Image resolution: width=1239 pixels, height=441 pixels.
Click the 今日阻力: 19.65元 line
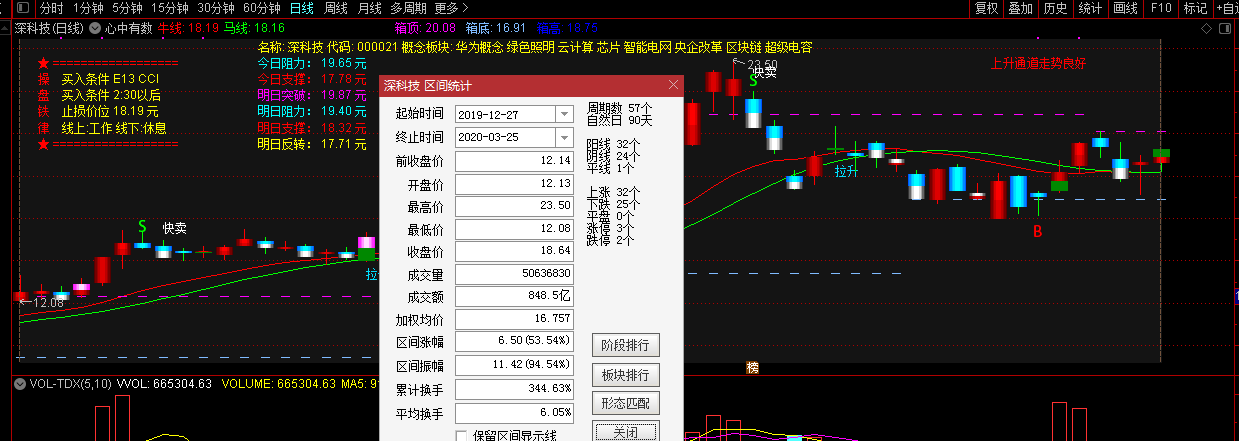click(312, 62)
